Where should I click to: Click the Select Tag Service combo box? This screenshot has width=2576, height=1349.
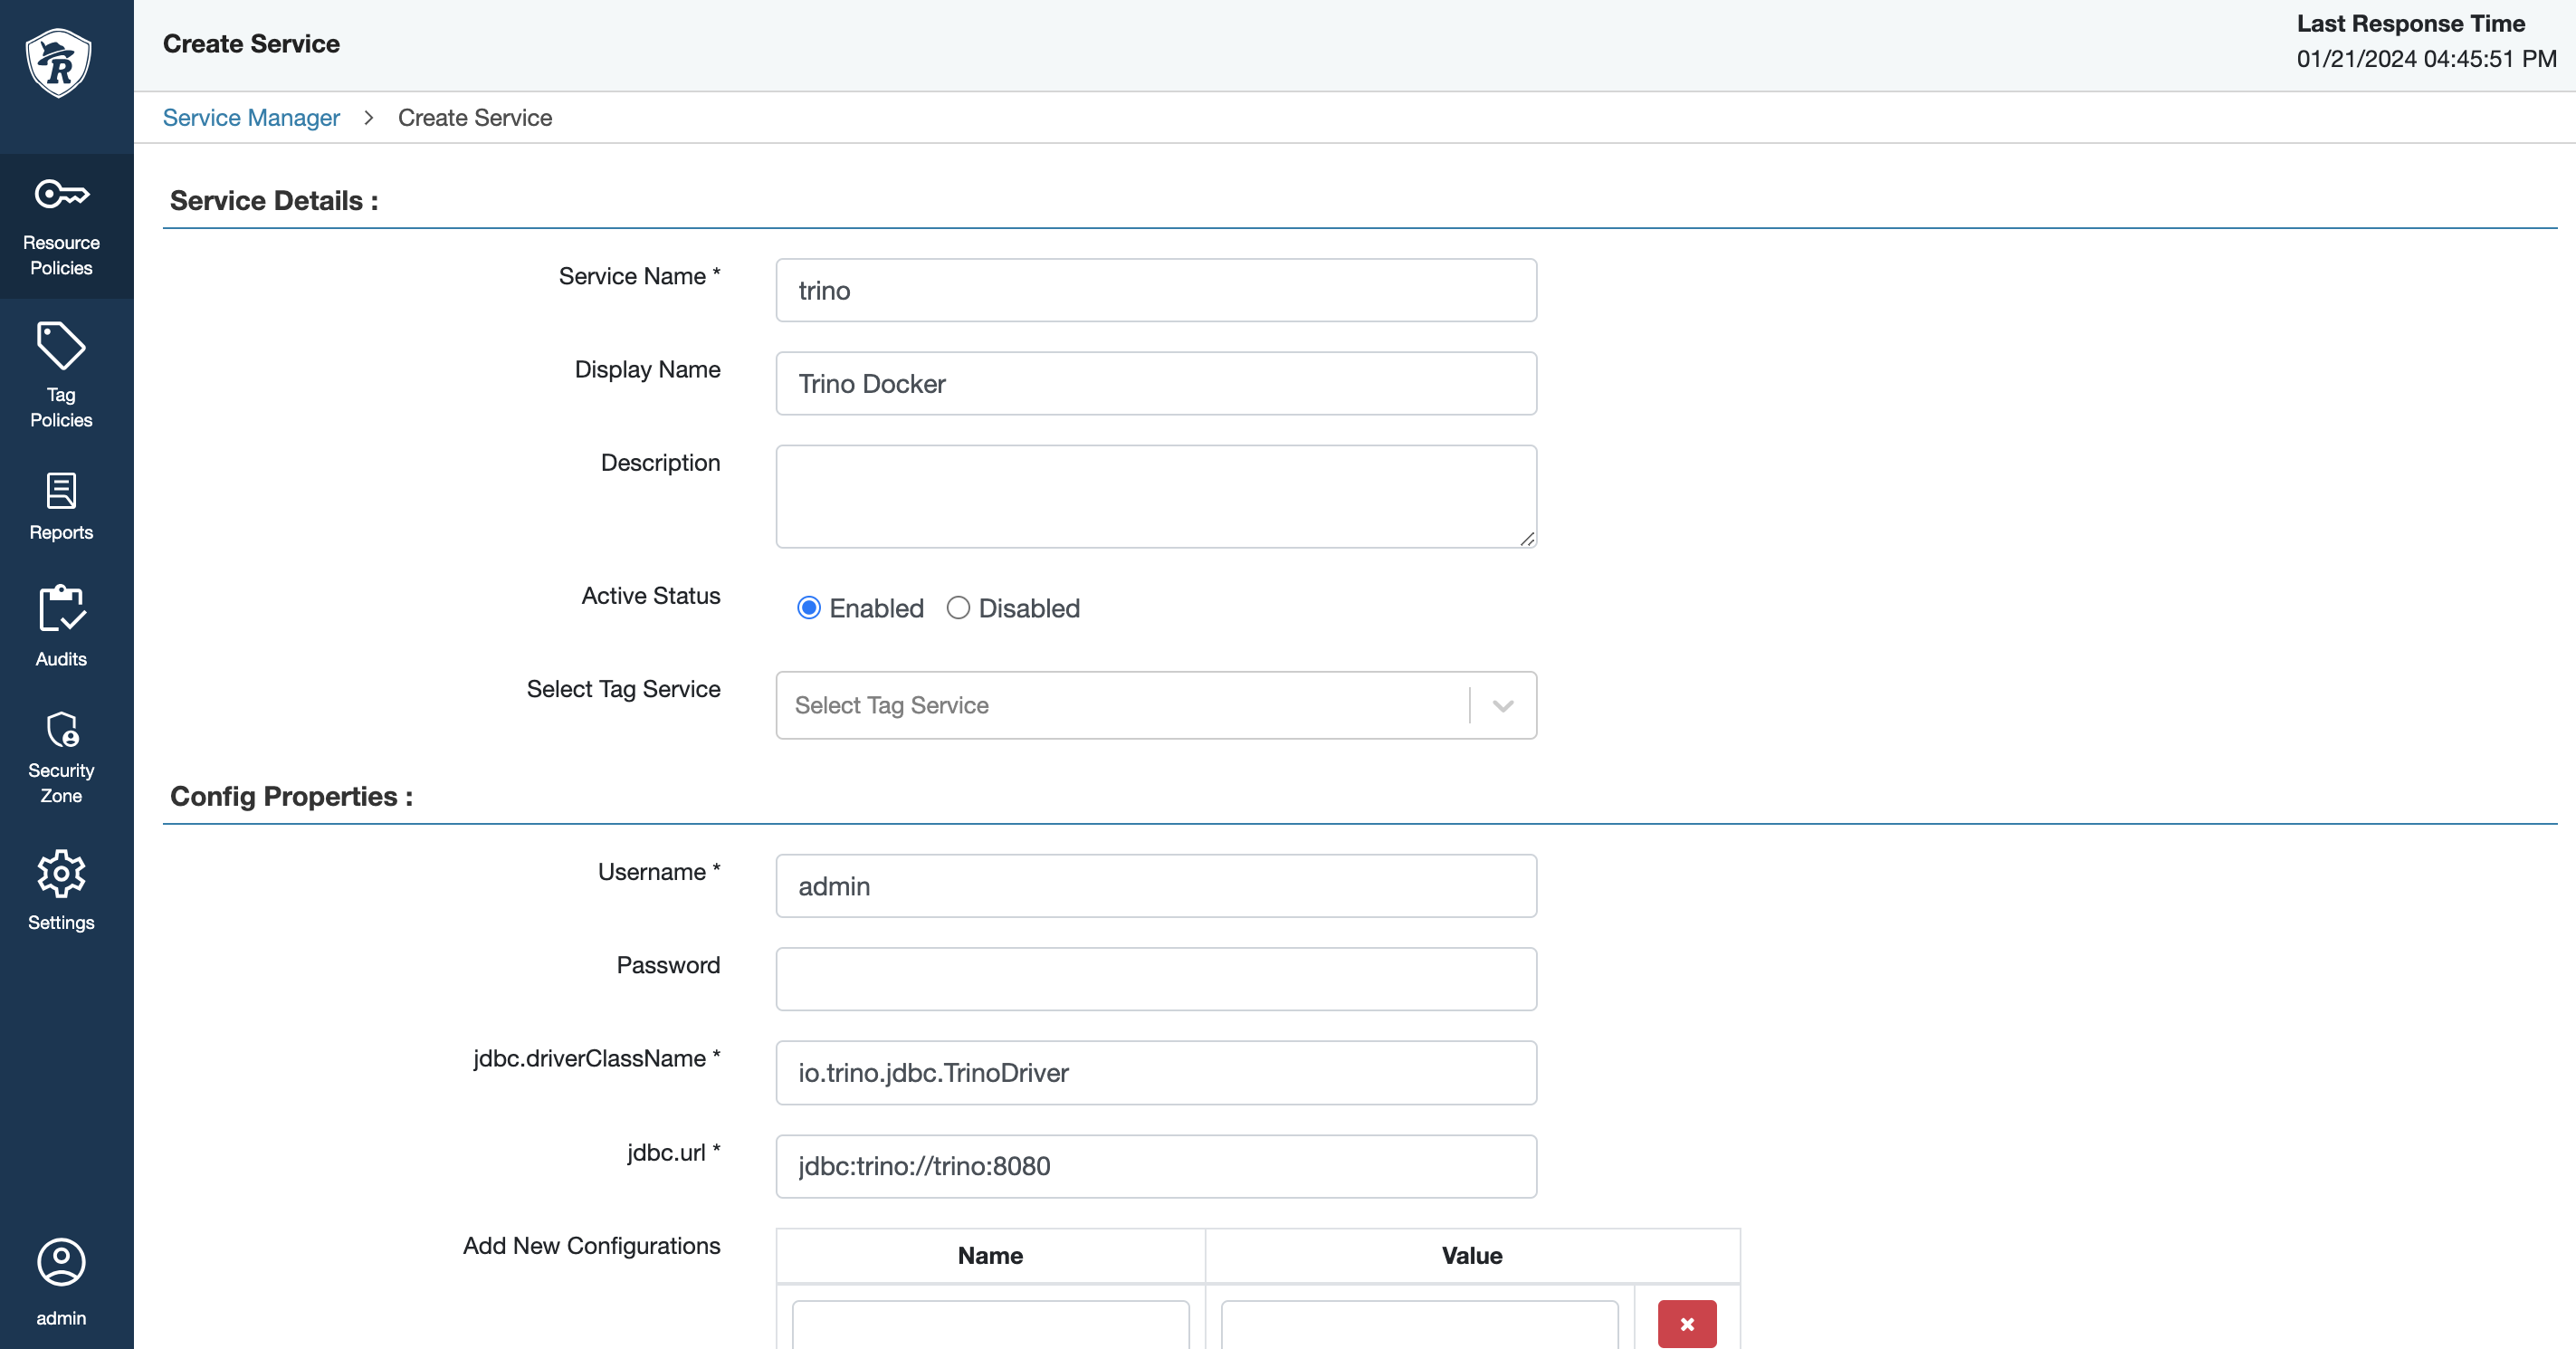pos(1120,706)
